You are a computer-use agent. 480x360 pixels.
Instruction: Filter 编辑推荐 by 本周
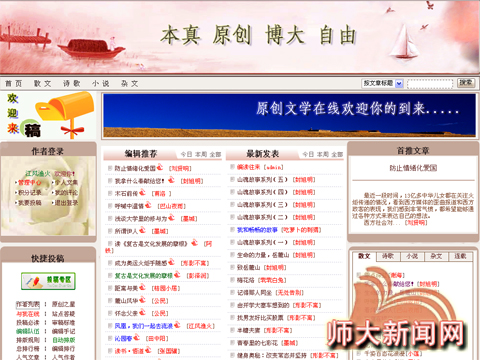pos(201,154)
